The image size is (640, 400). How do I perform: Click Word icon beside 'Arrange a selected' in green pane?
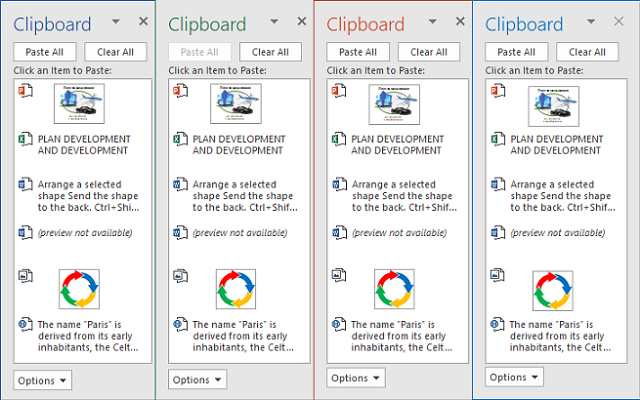pyautogui.click(x=180, y=184)
